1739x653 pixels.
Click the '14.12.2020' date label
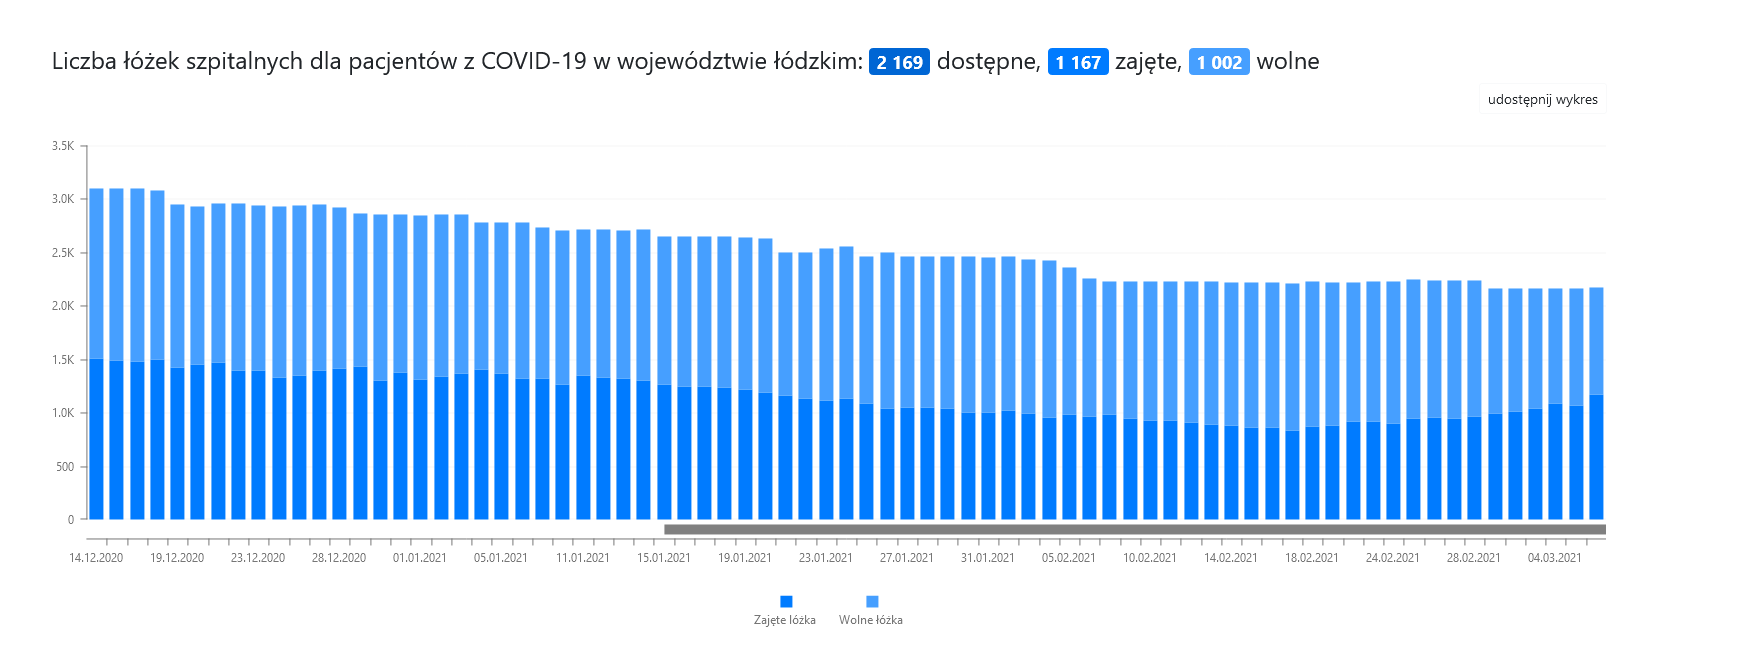click(96, 558)
